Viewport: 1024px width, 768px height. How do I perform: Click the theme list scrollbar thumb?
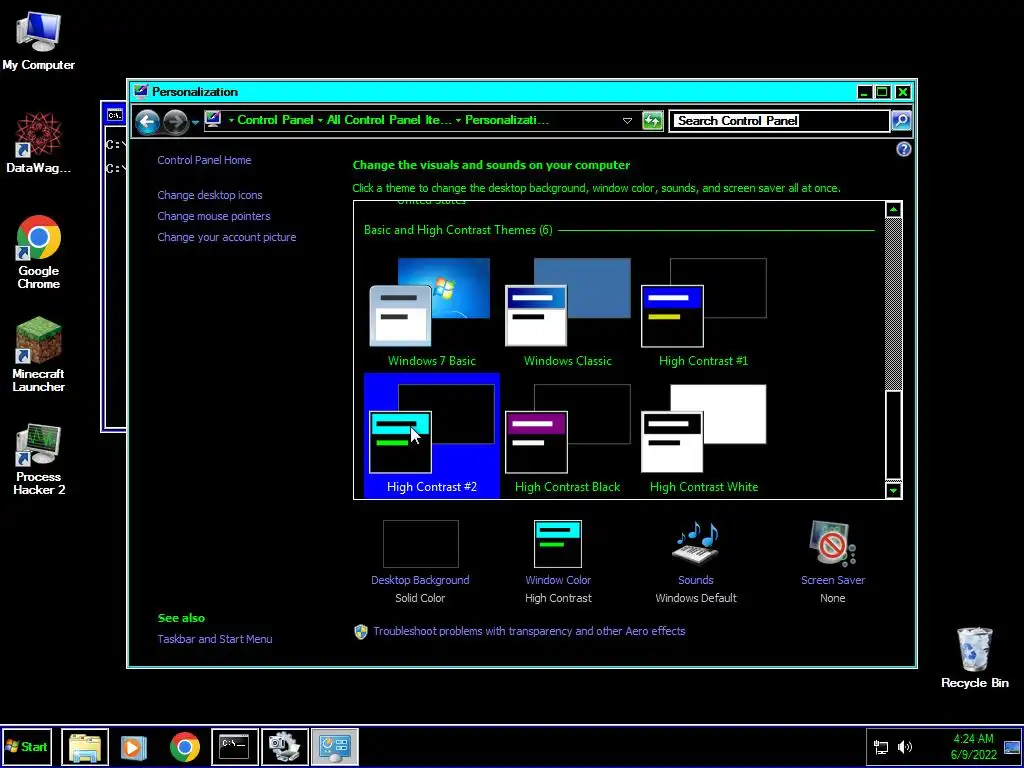pyautogui.click(x=893, y=435)
